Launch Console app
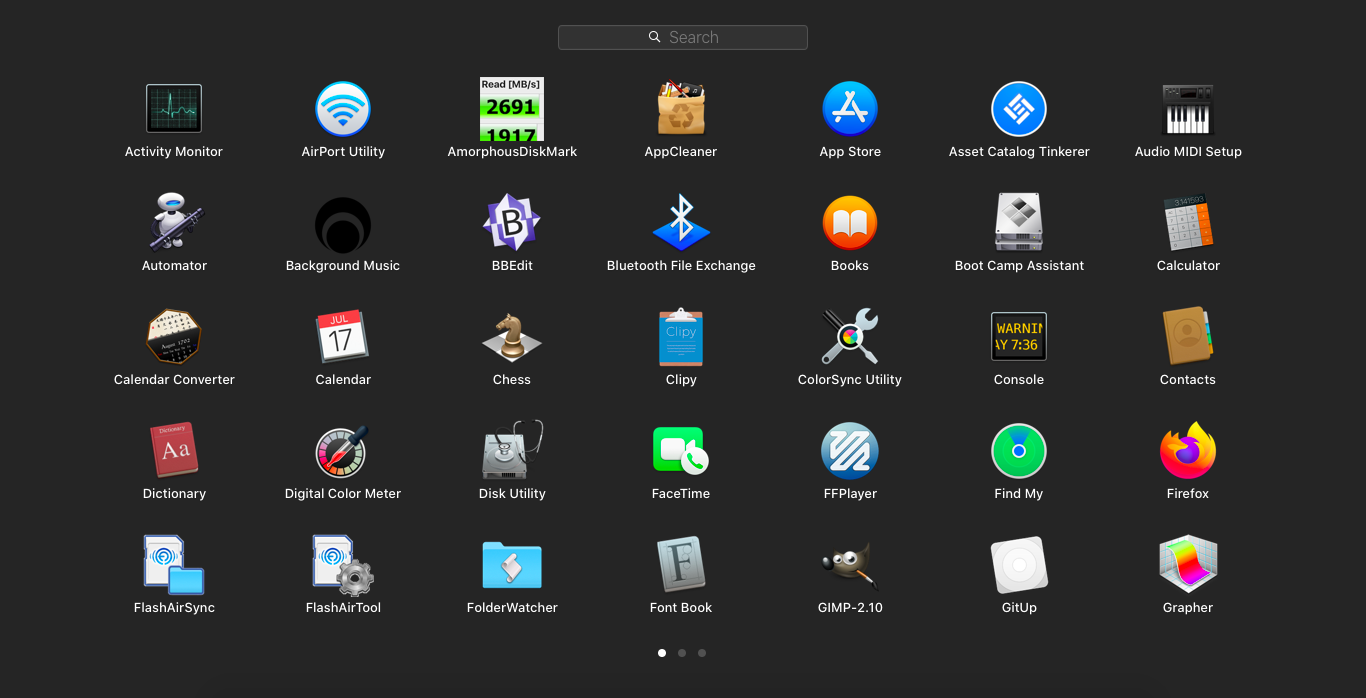1366x698 pixels. (x=1019, y=337)
